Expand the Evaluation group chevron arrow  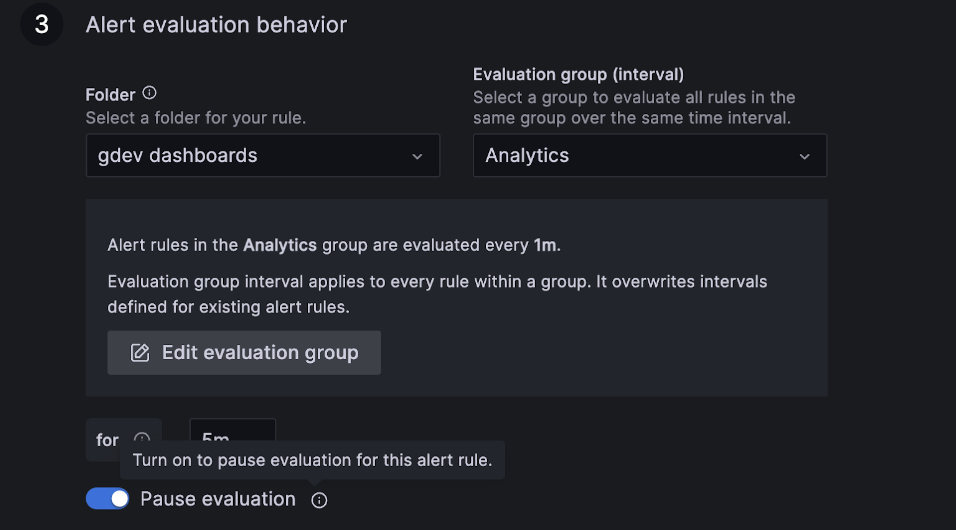805,156
